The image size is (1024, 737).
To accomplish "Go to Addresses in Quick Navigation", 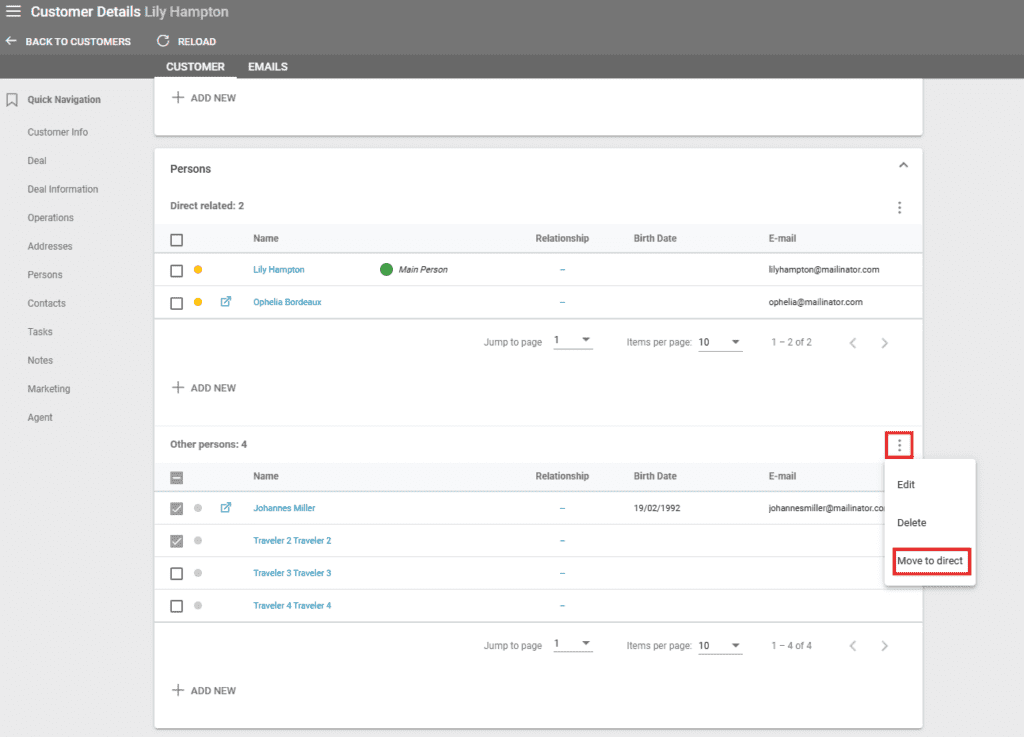I will click(50, 246).
